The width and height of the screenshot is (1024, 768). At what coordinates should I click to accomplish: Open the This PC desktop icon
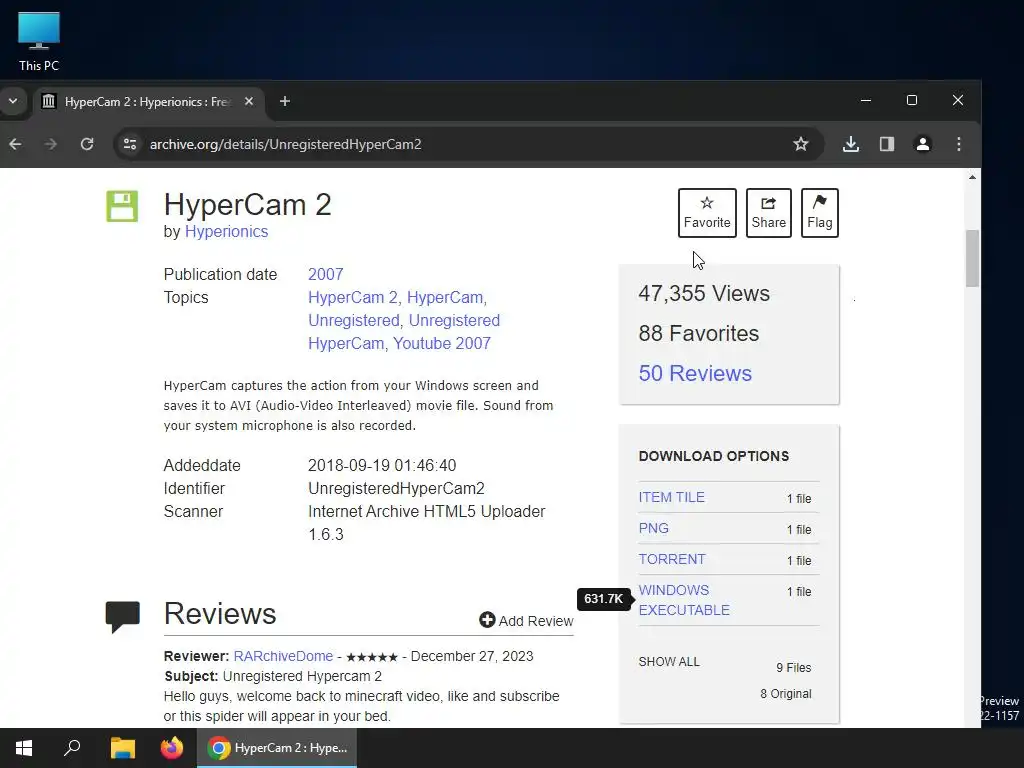(39, 42)
